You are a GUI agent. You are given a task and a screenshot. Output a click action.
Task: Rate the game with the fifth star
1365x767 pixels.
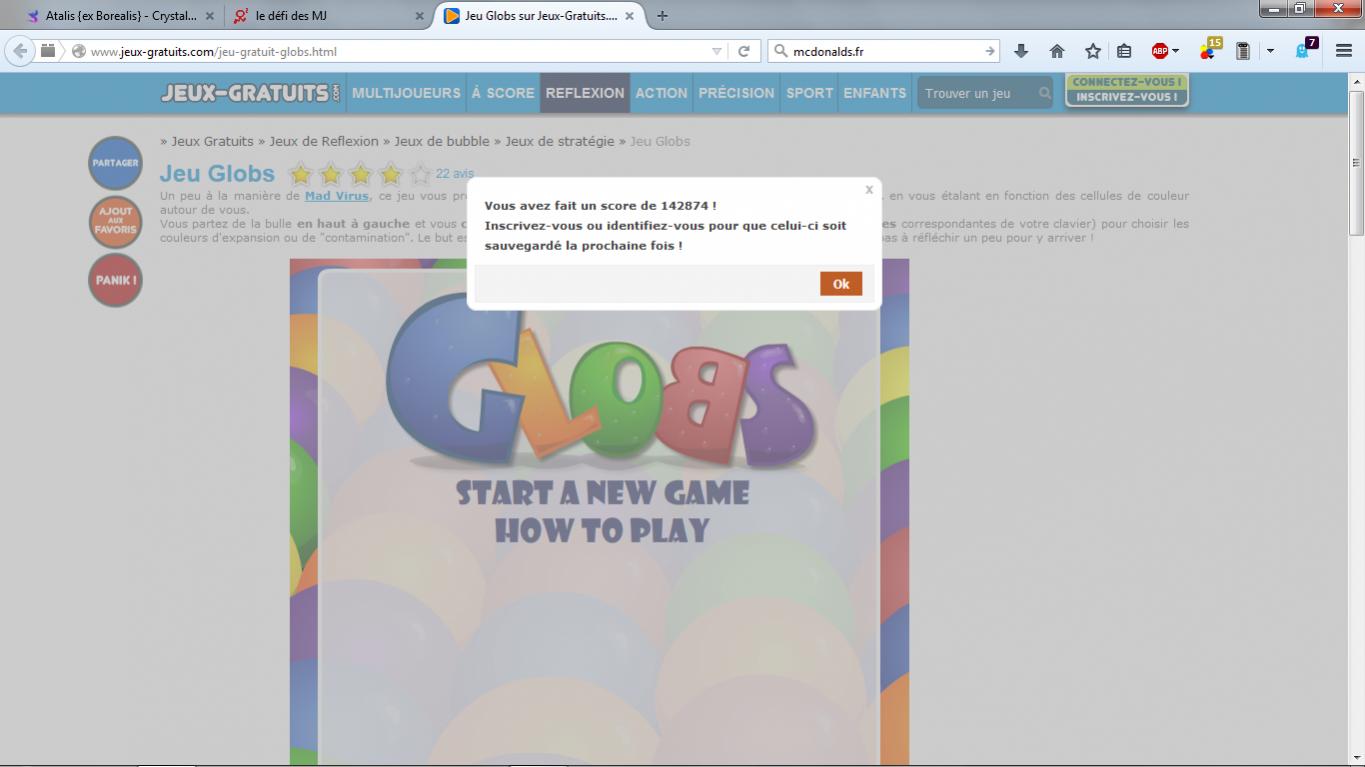420,175
